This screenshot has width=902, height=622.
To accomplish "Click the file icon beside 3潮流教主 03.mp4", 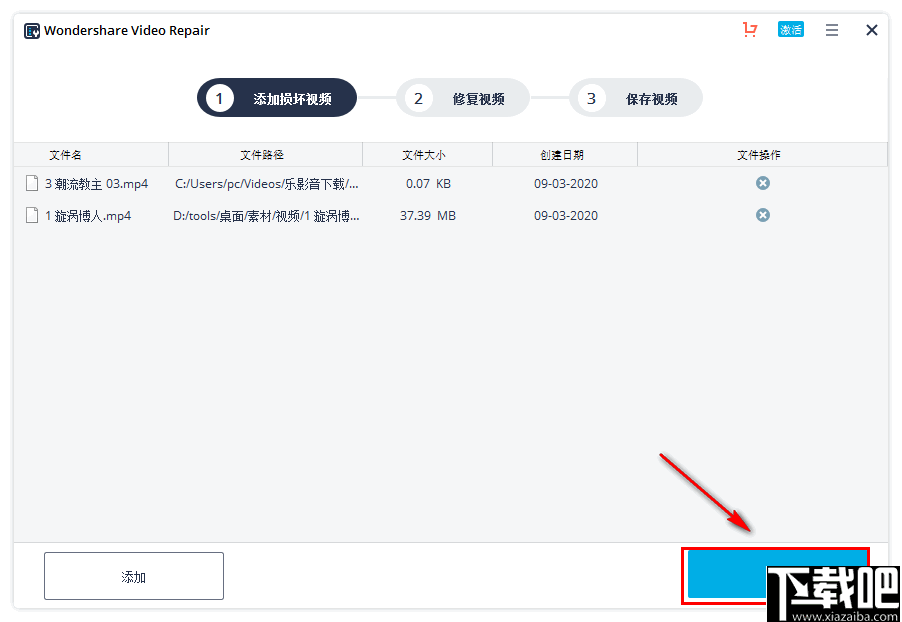I will pyautogui.click(x=31, y=183).
